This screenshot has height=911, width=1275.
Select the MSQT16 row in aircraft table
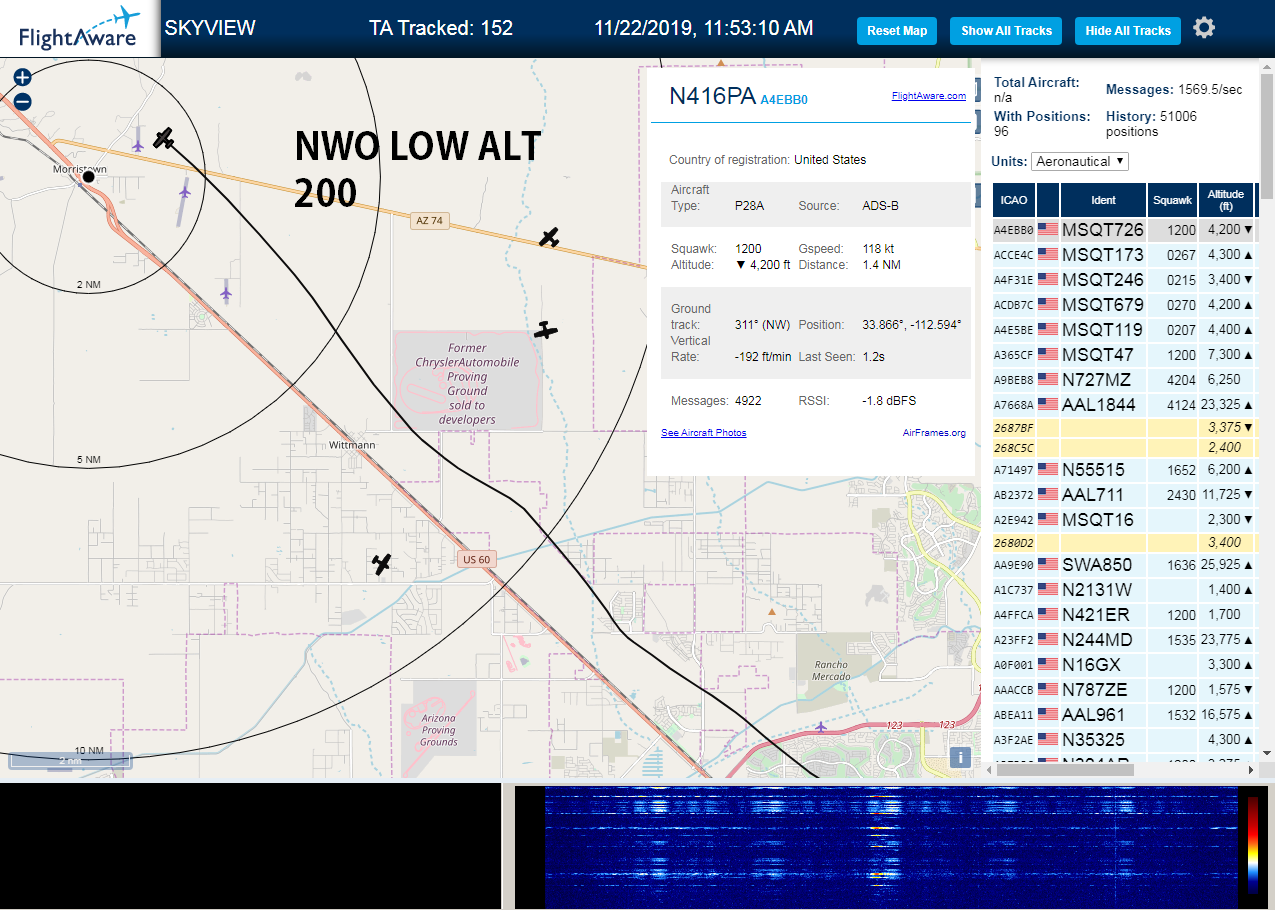pyautogui.click(x=1124, y=520)
